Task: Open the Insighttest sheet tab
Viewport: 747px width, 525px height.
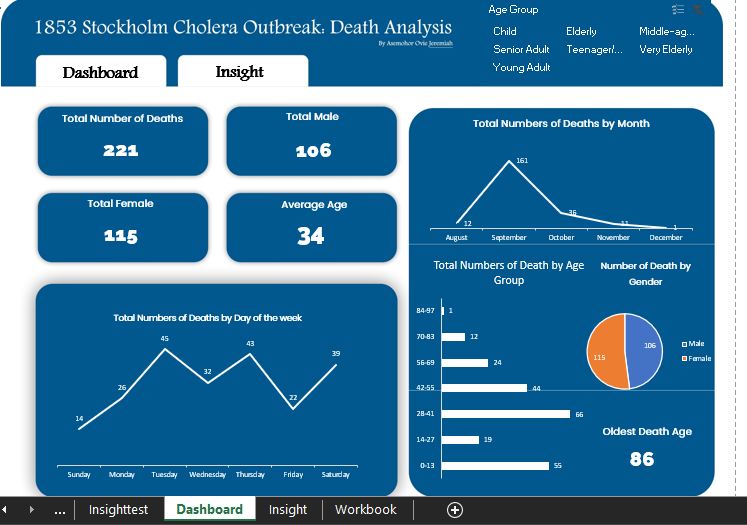Action: (x=118, y=510)
